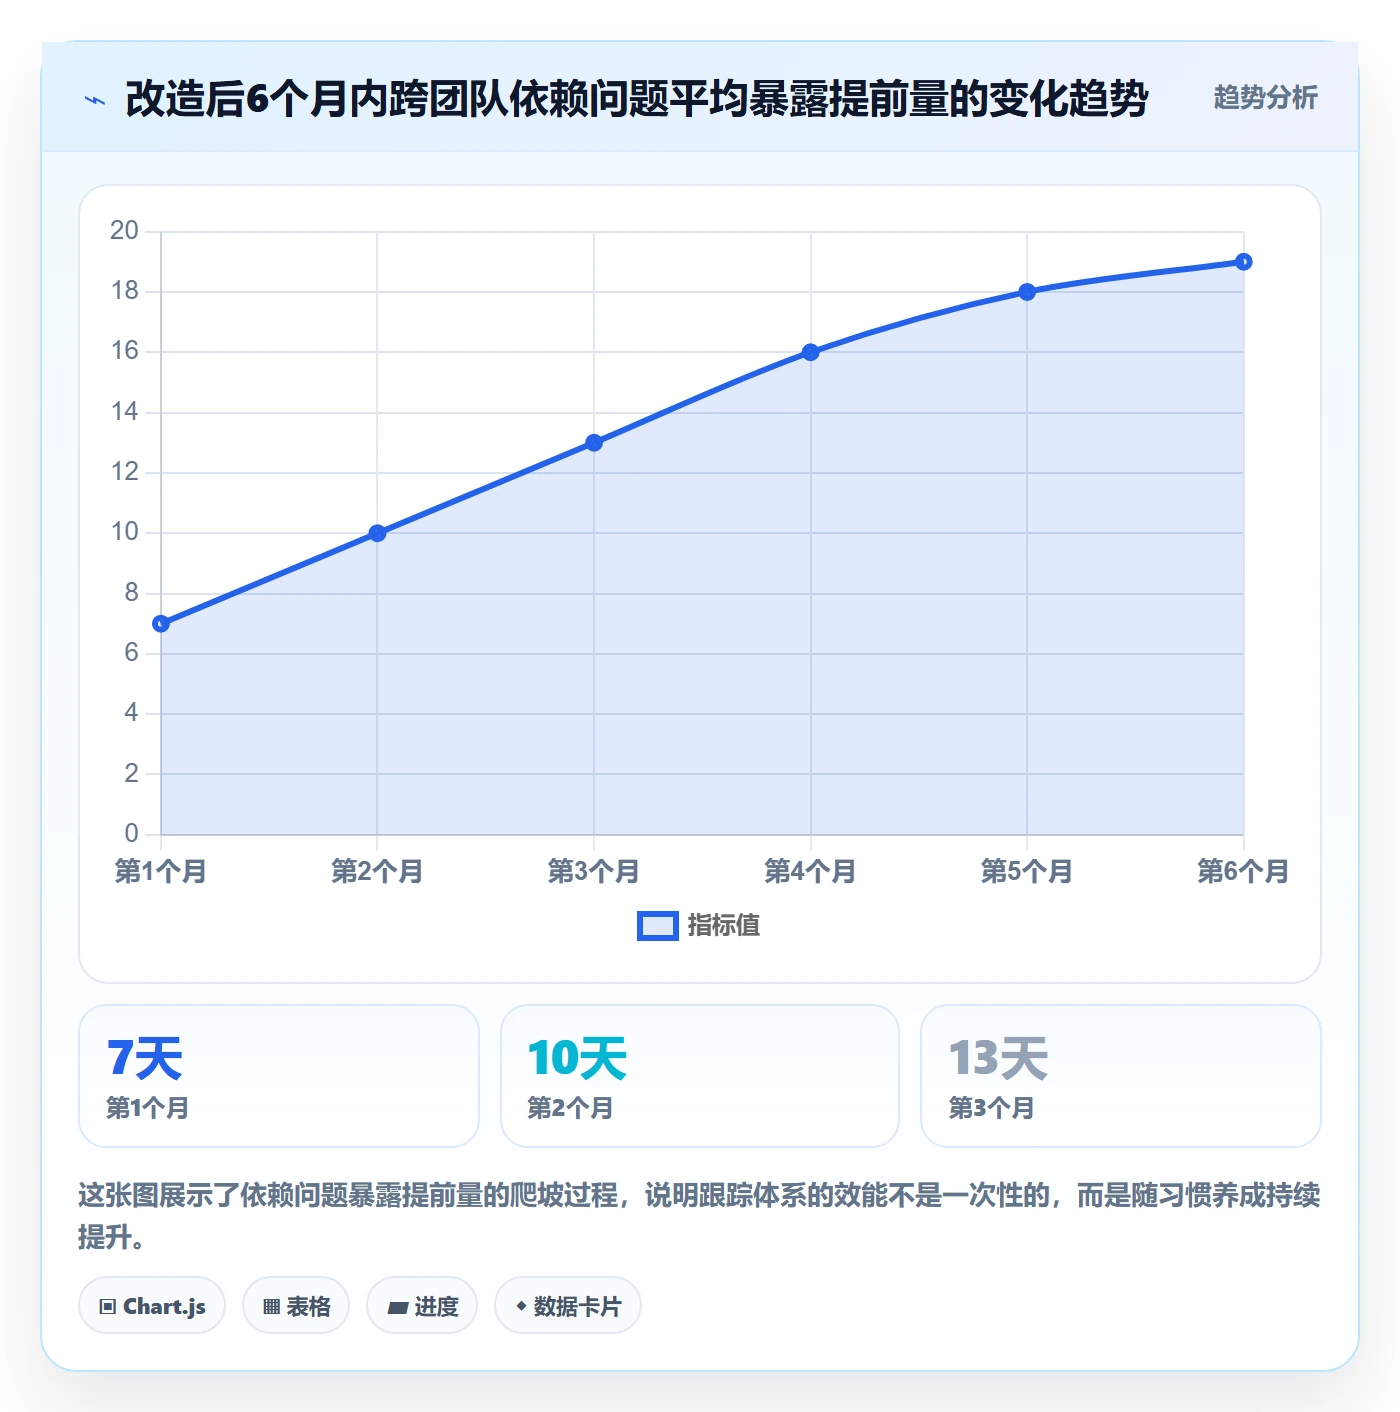Click the y-axis value 0
Image resolution: width=1400 pixels, height=1412 pixels.
(x=132, y=833)
